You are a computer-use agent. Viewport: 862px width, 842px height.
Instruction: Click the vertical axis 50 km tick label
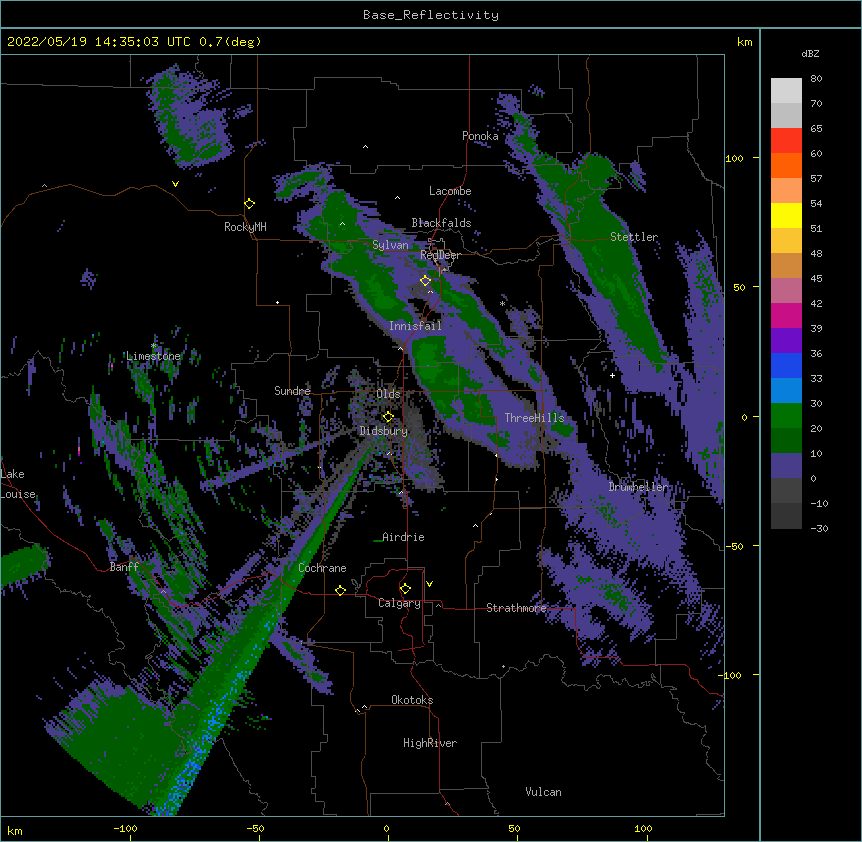tap(739, 287)
